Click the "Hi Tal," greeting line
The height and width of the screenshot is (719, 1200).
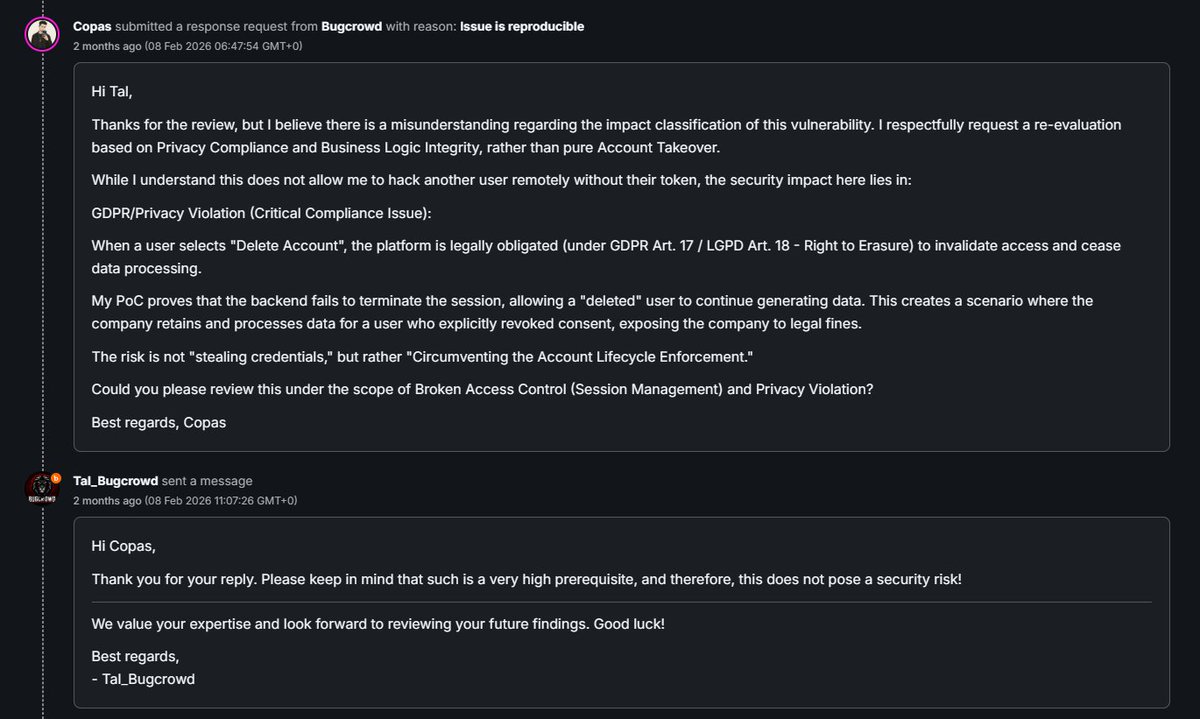[x=112, y=91]
